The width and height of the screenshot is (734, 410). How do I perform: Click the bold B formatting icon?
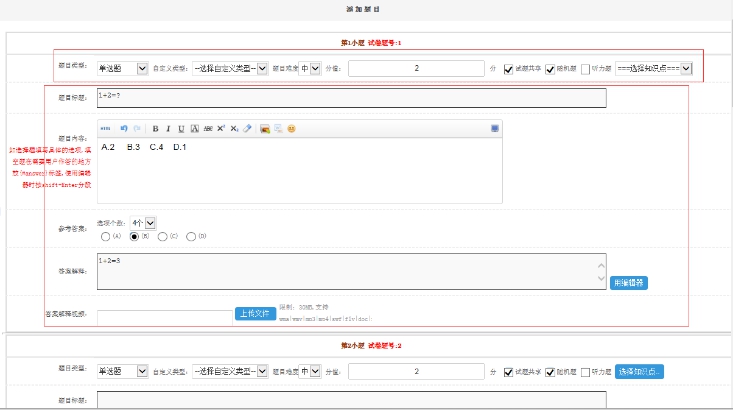pos(155,129)
